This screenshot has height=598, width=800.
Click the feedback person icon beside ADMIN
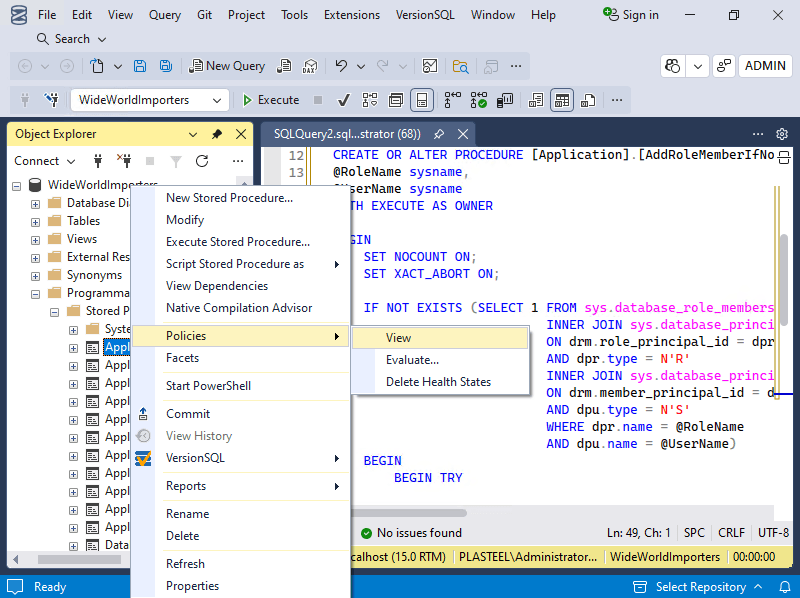pos(723,66)
